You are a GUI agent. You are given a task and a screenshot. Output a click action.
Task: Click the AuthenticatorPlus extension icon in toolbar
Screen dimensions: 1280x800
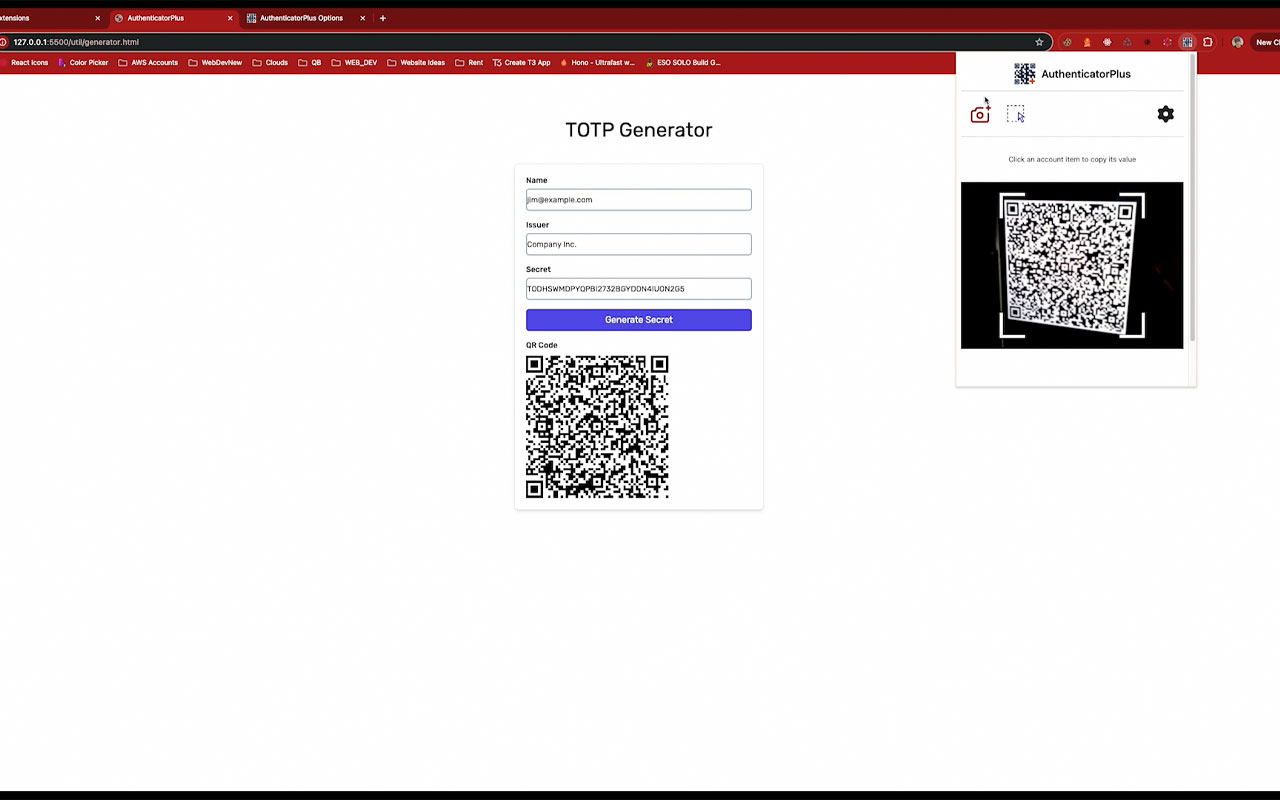1187,41
